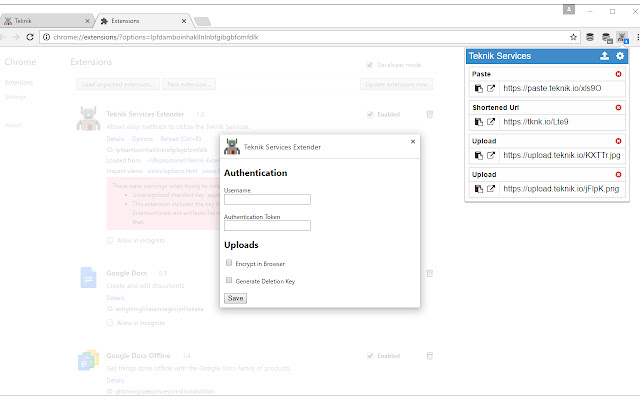This screenshot has height=400, width=640.
Task: Open Settings in Chrome sidebar
Action: (x=16, y=97)
